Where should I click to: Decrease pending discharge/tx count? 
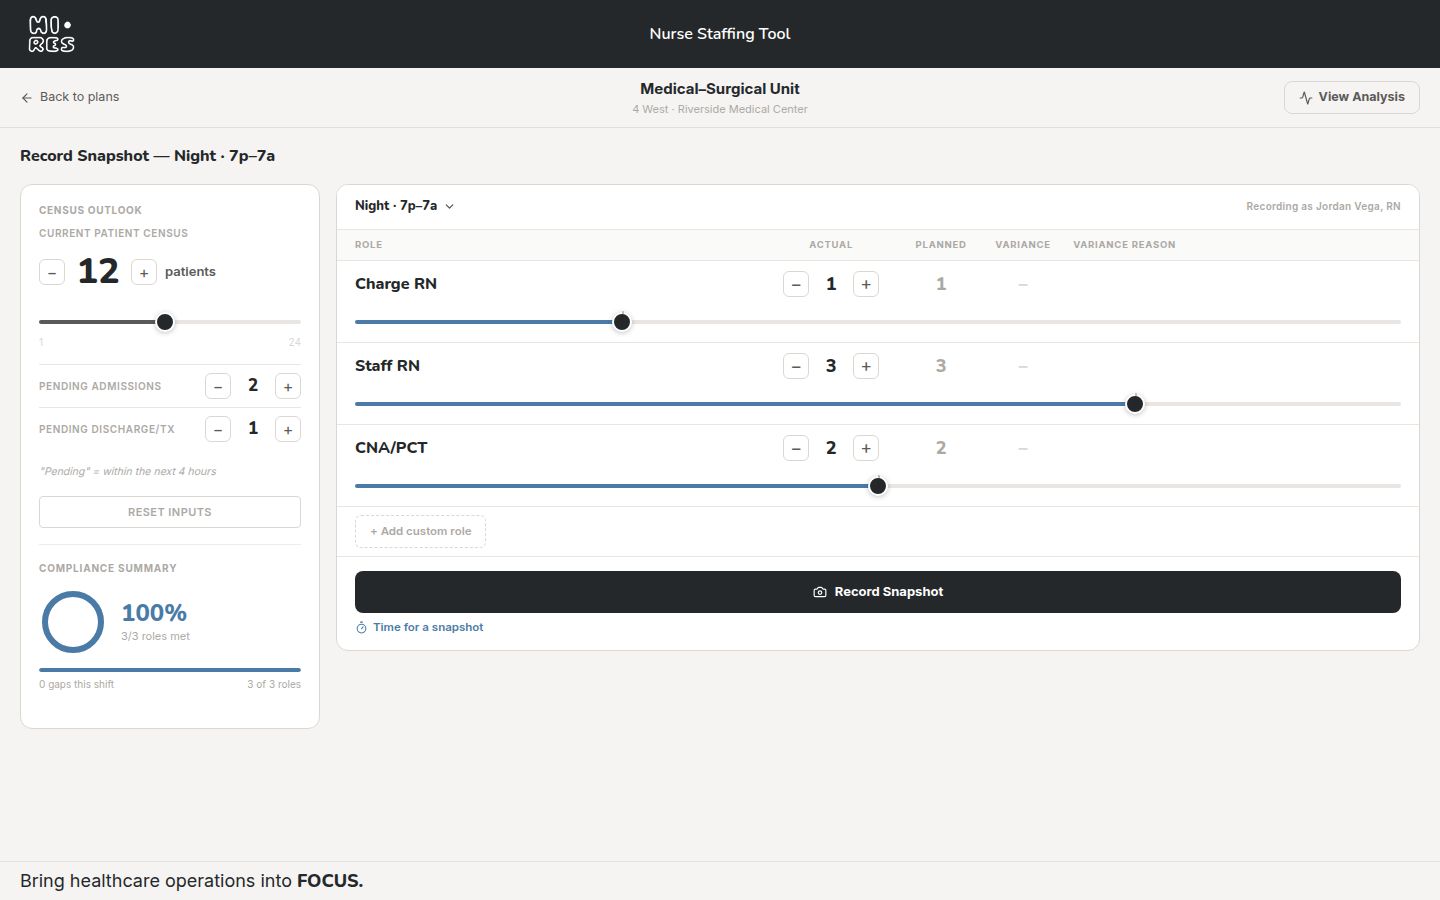pyautogui.click(x=218, y=429)
